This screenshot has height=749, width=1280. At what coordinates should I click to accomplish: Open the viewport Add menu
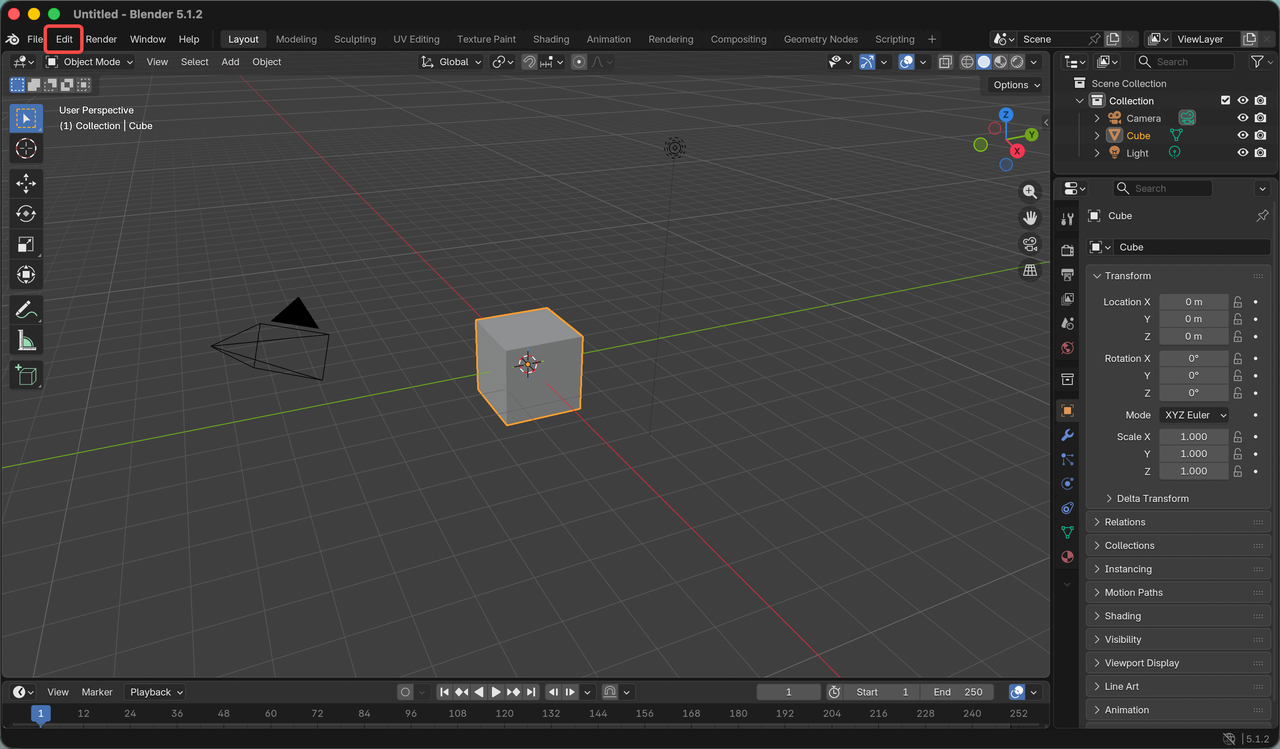click(x=230, y=62)
